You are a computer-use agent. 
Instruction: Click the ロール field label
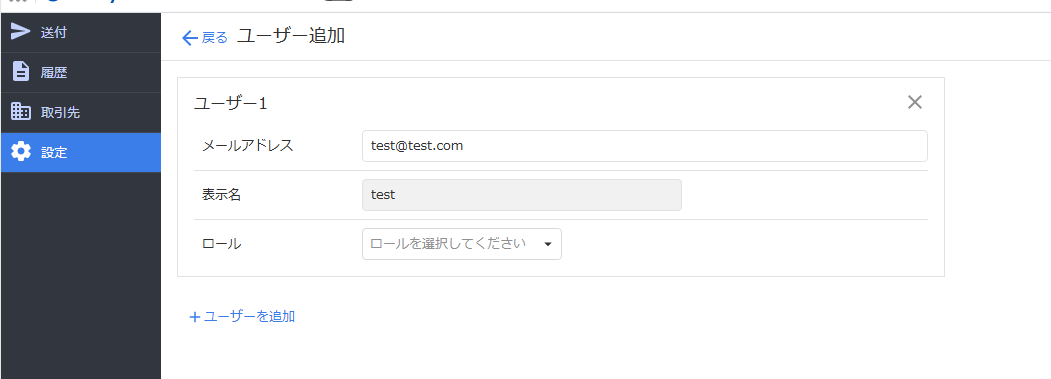(221, 244)
